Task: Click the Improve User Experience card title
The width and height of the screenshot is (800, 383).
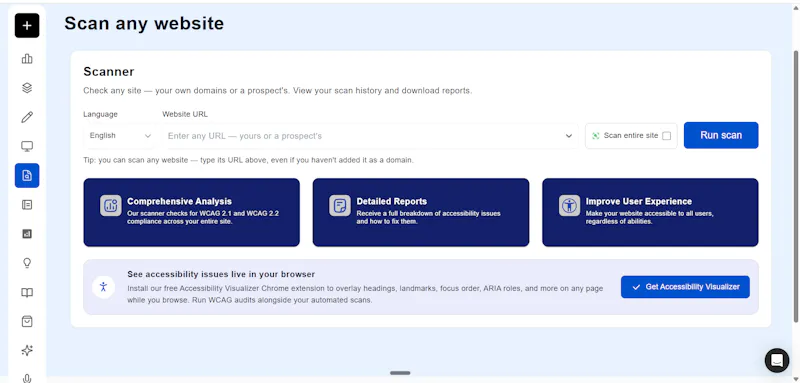Action: (639, 201)
